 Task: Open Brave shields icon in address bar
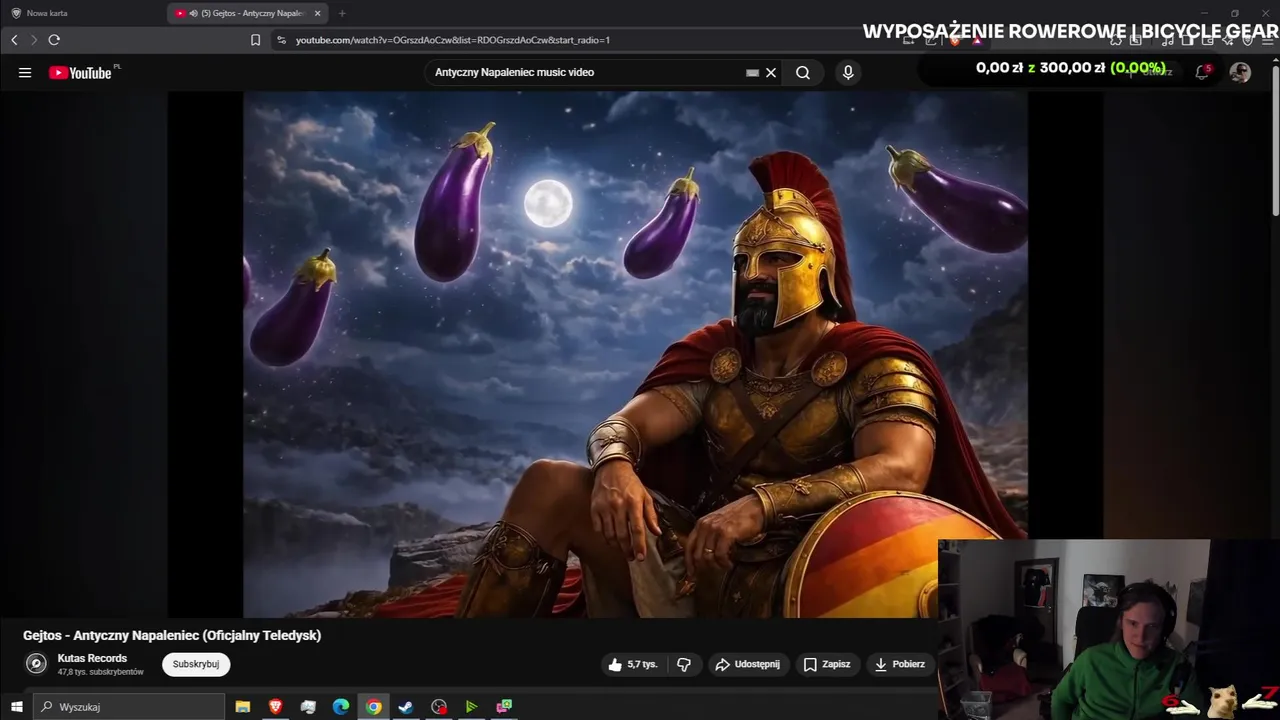click(x=955, y=40)
